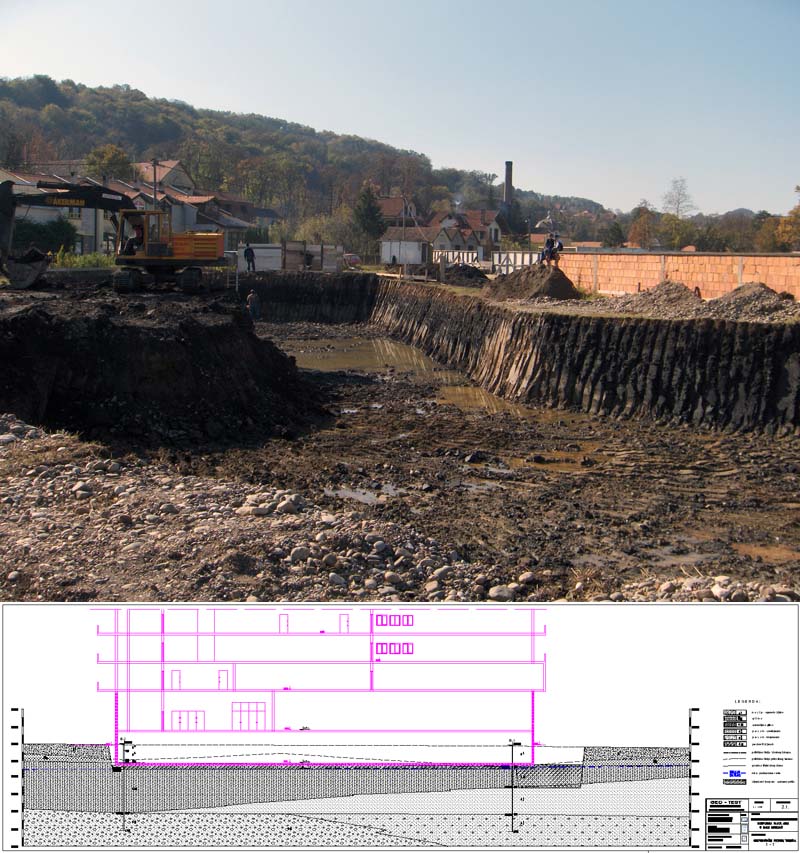This screenshot has width=800, height=853.
Task: Select the first hatch swatch in the legend
Action: pyautogui.click(x=734, y=713)
